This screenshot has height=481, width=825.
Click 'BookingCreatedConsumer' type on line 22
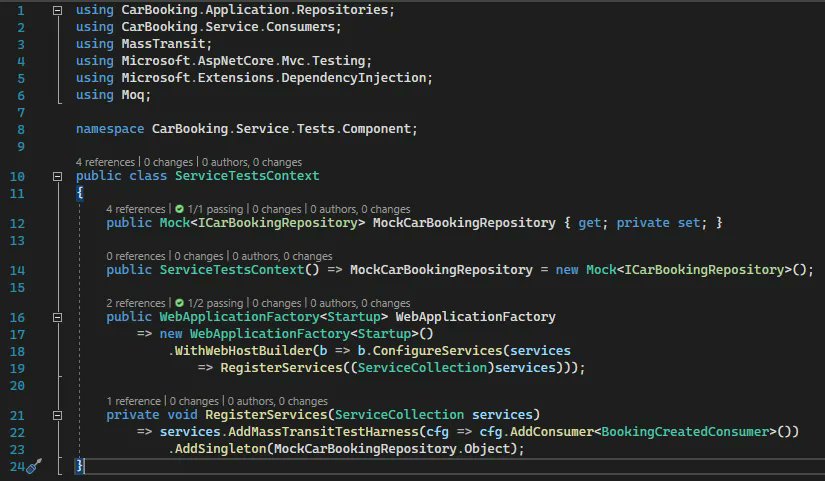pos(685,432)
